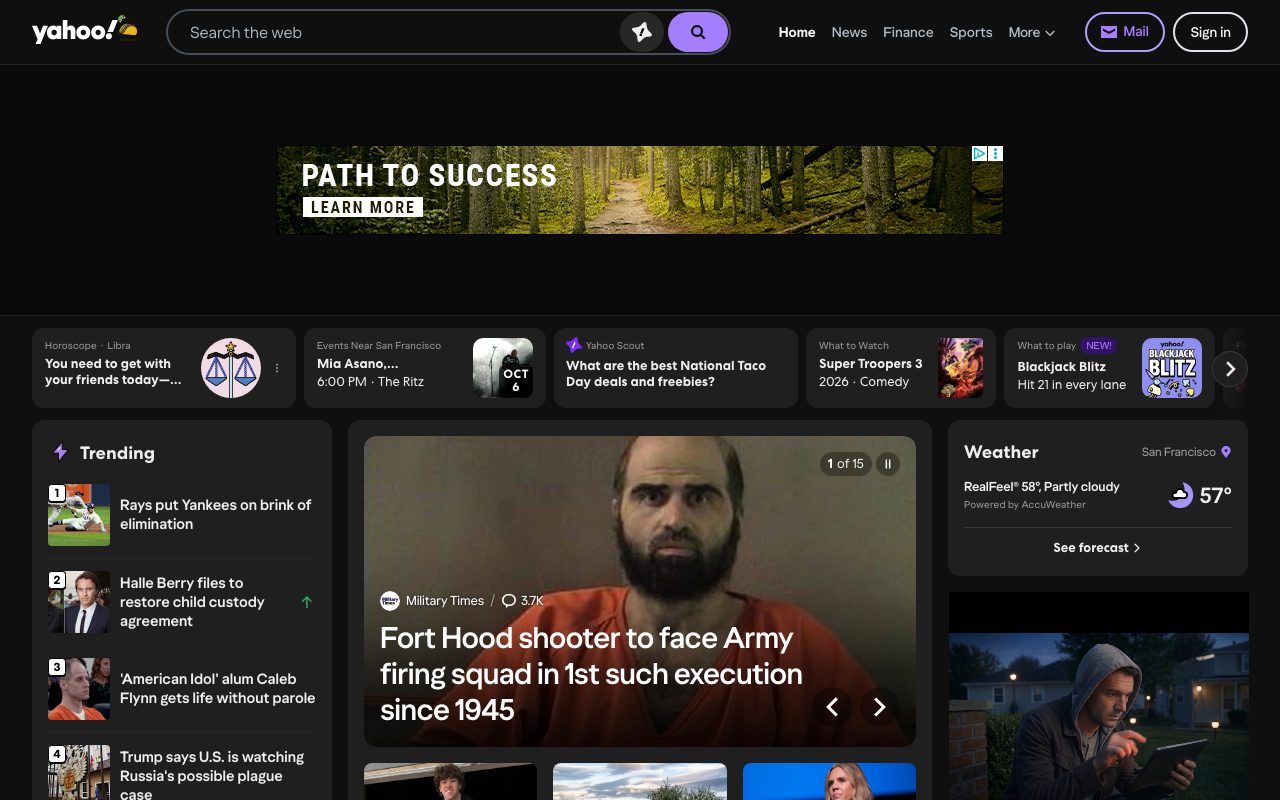Advance the cards carousel with the right chevron
The width and height of the screenshot is (1280, 800).
(x=1230, y=369)
